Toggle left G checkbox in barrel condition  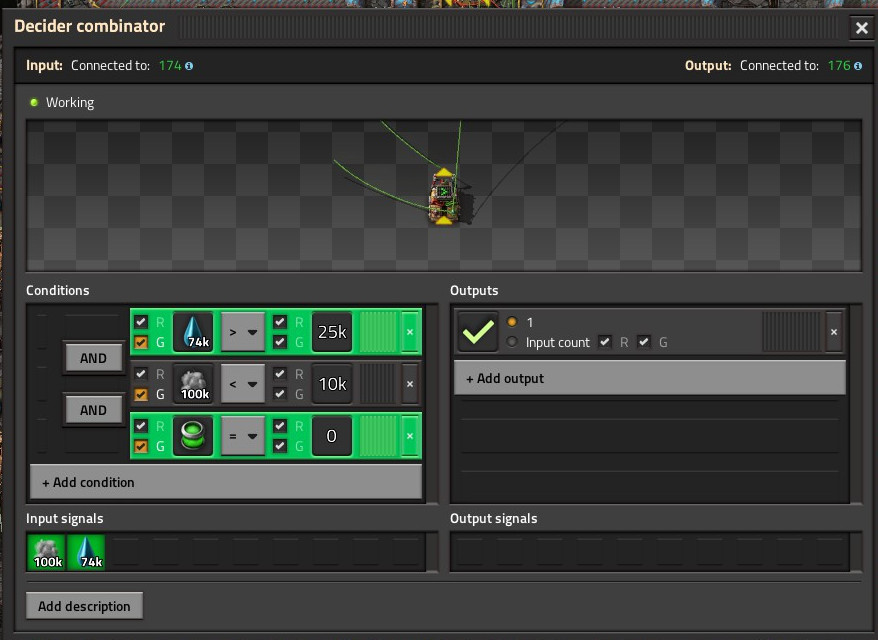[141, 446]
